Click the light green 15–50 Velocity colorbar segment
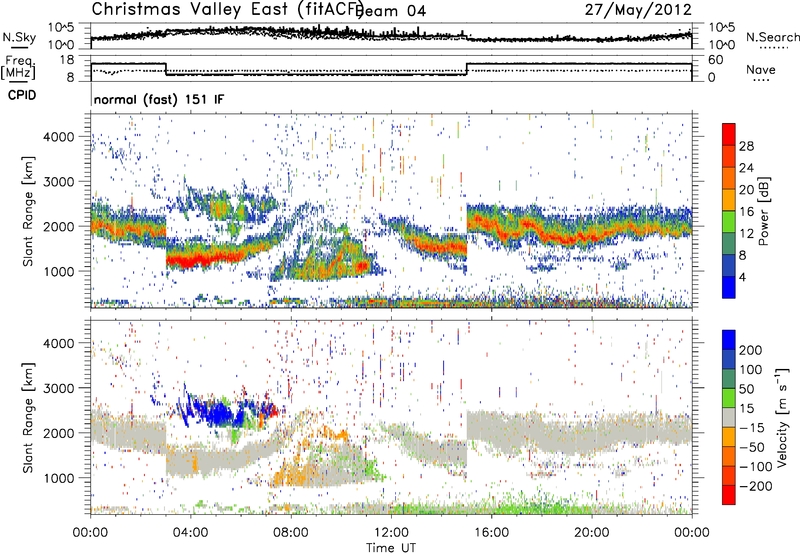This screenshot has width=800, height=554. click(729, 398)
